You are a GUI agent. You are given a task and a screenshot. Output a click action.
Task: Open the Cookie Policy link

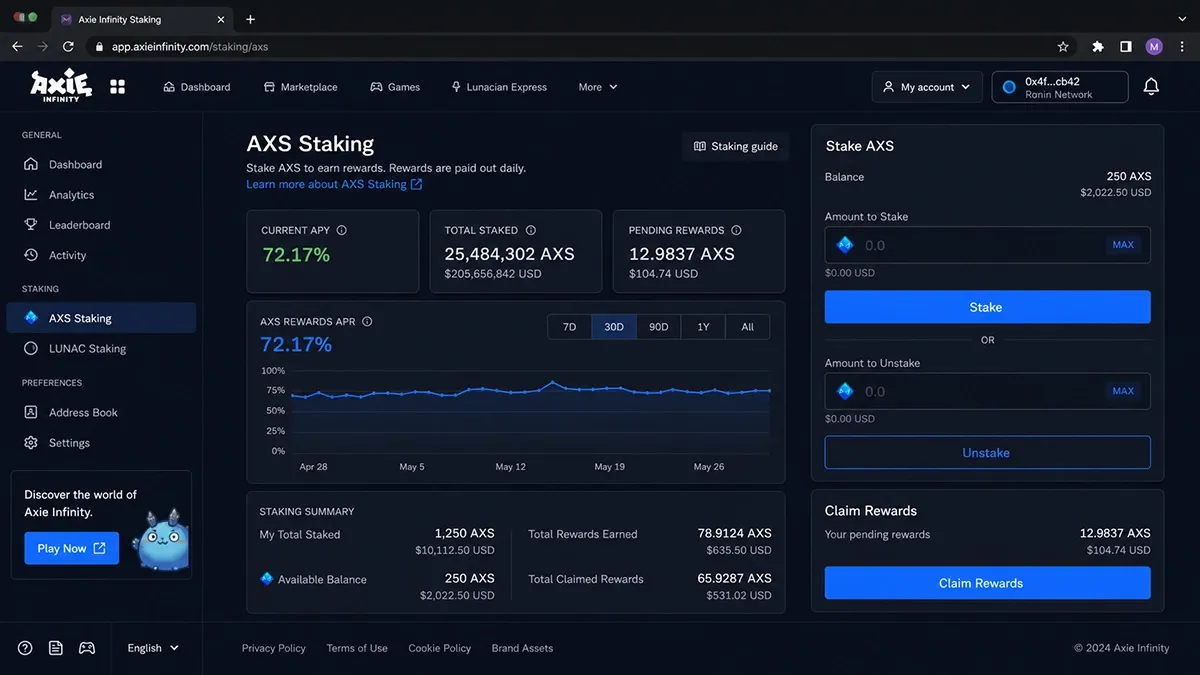point(439,648)
